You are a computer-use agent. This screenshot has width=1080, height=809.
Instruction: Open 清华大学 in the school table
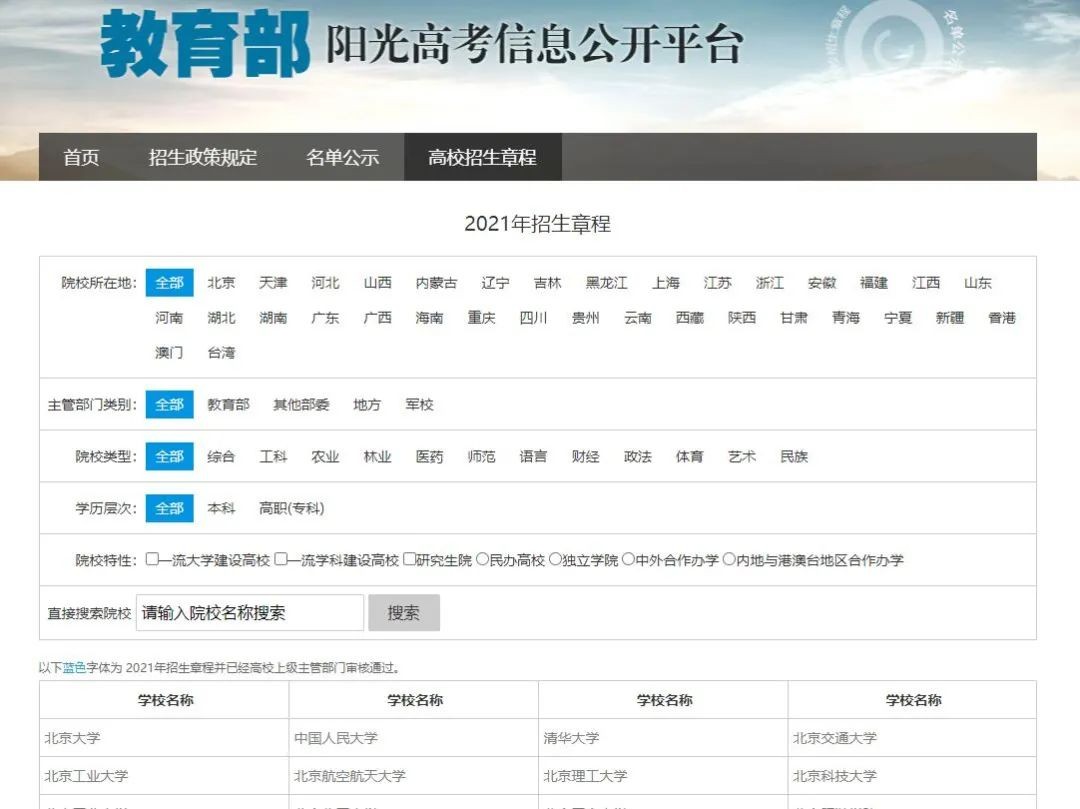(x=571, y=738)
